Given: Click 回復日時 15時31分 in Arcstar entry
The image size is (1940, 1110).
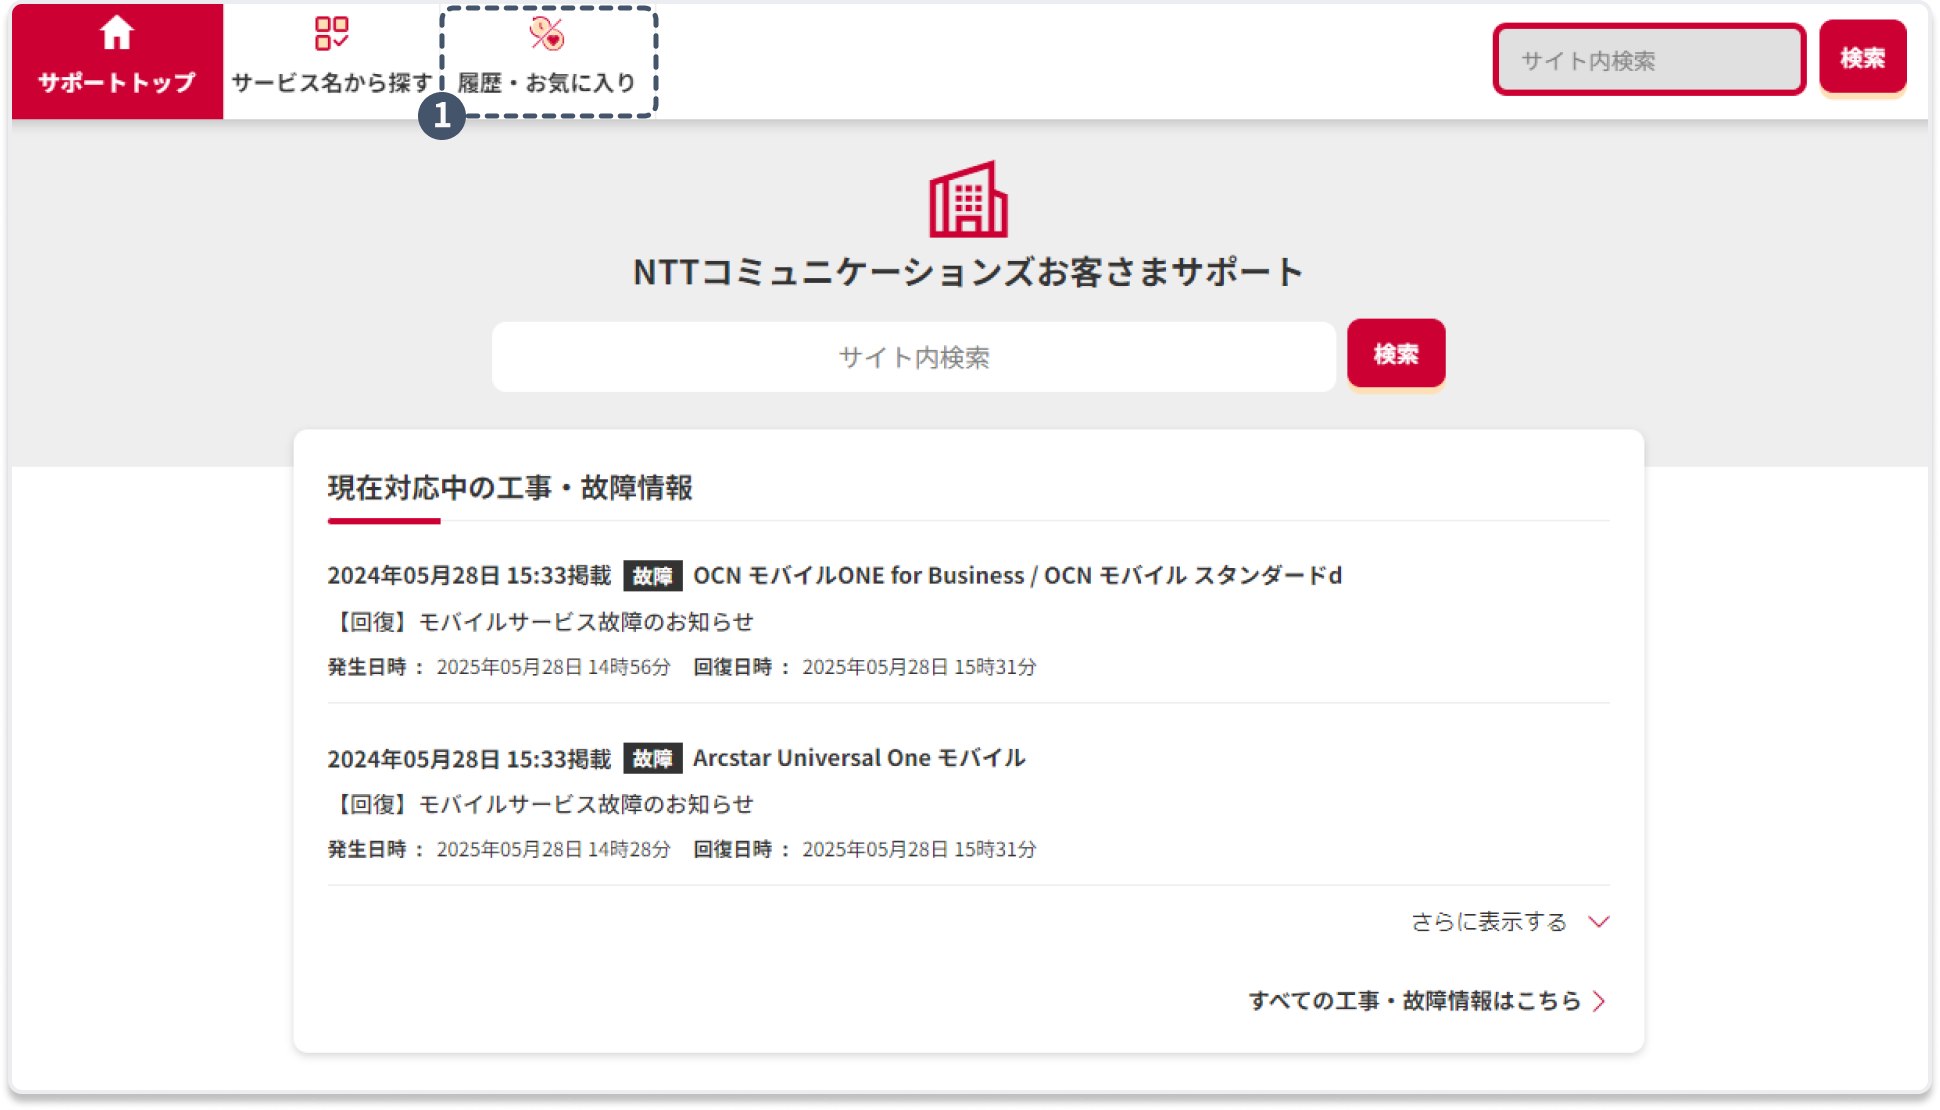Looking at the screenshot, I should (x=865, y=849).
